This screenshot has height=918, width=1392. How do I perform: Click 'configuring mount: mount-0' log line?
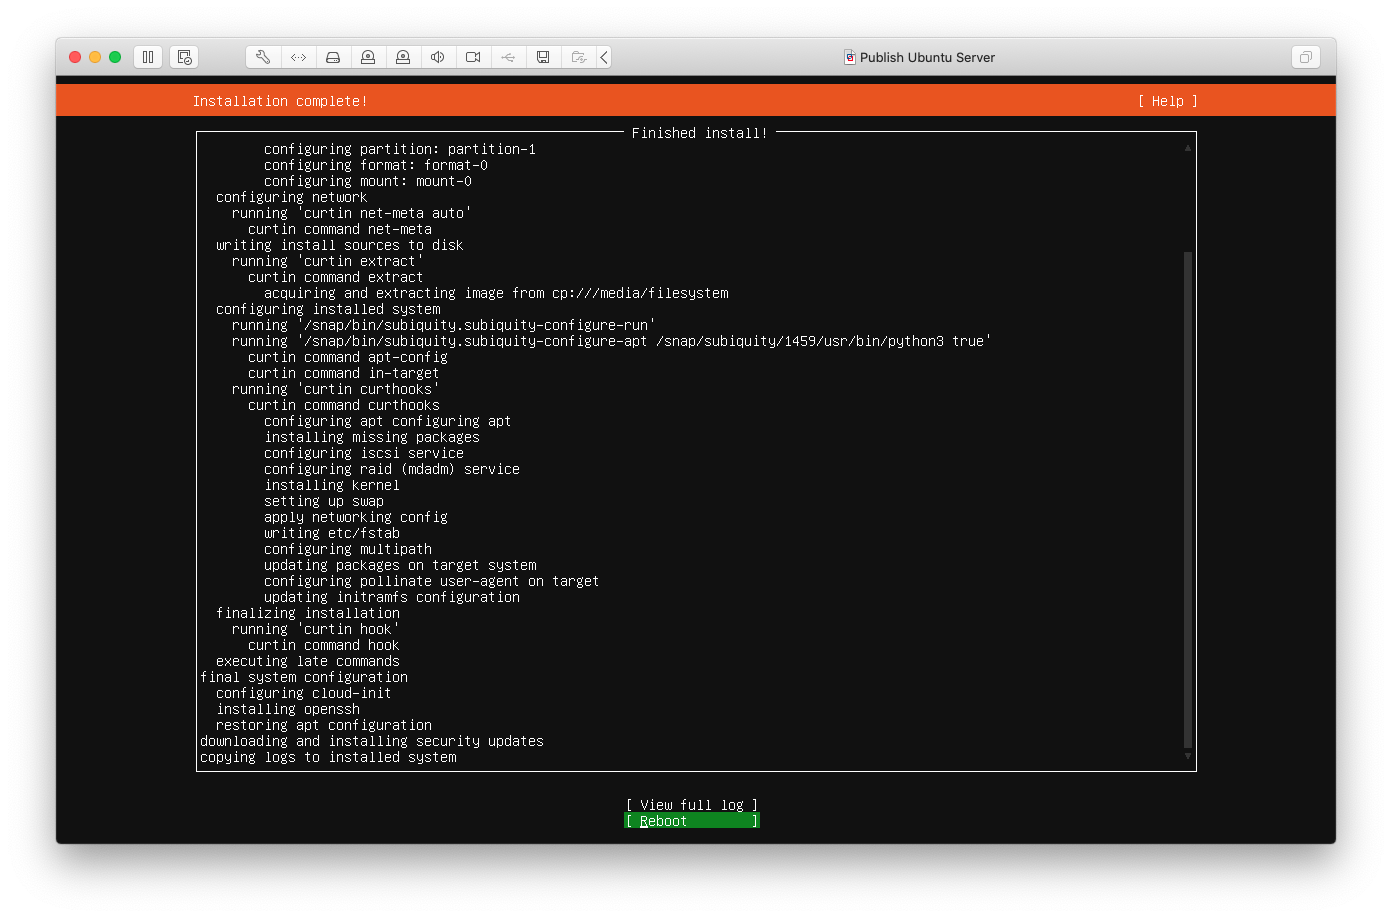tap(368, 181)
